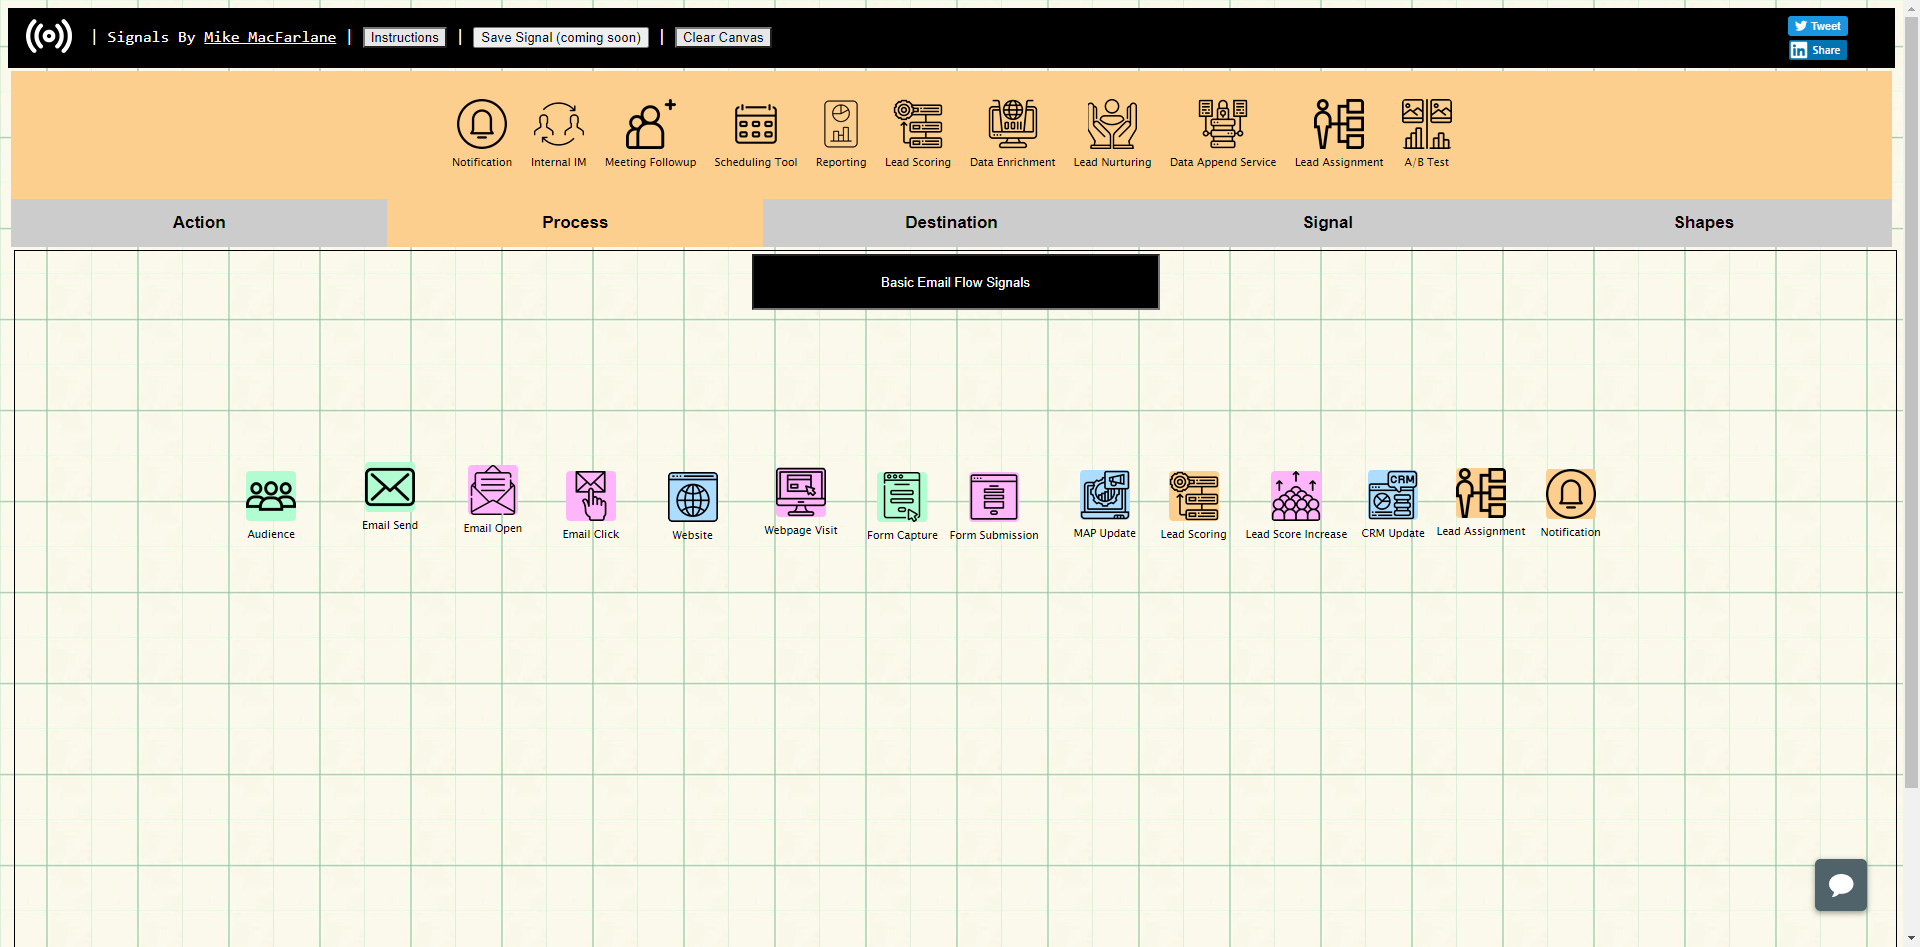
Task: Select Lead Assignment node on canvas
Action: pos(1481,493)
